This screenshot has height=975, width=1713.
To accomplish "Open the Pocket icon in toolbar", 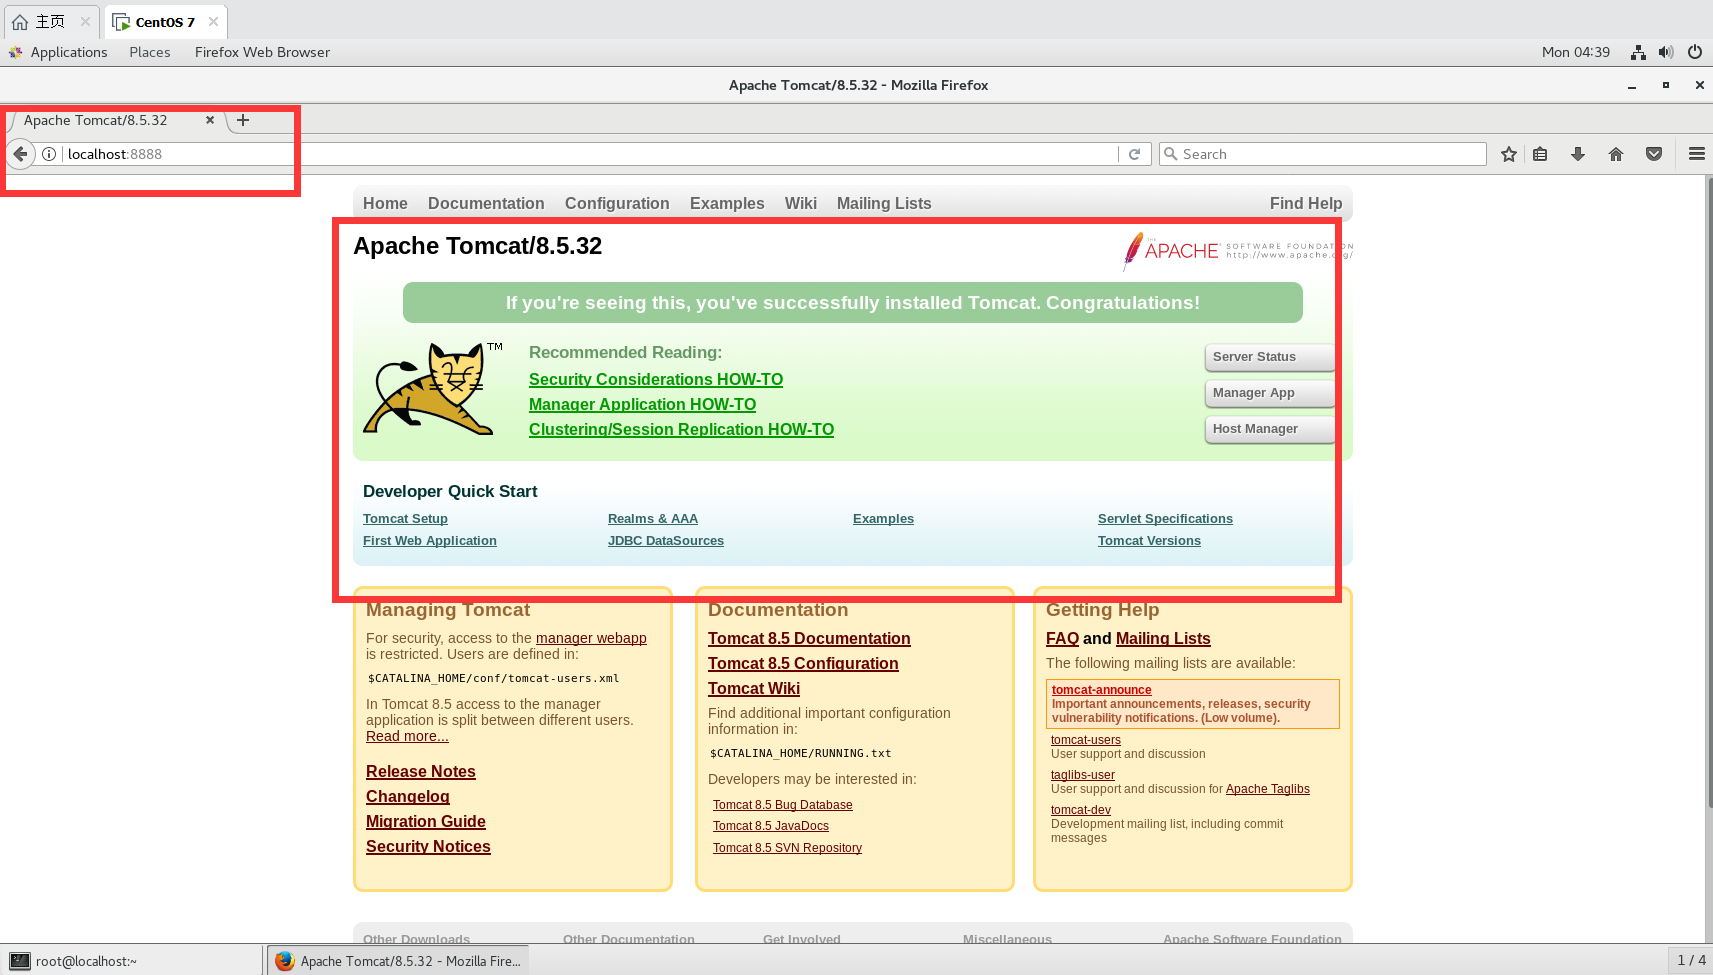I will click(1654, 154).
